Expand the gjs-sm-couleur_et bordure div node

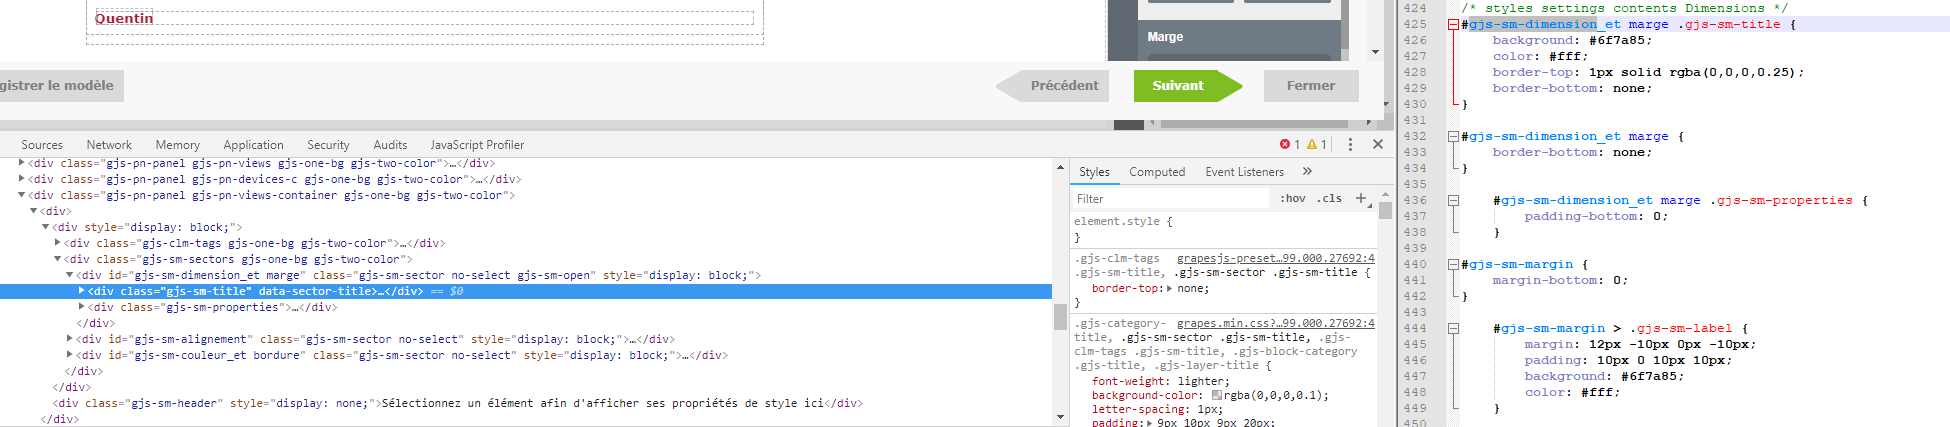[x=70, y=355]
